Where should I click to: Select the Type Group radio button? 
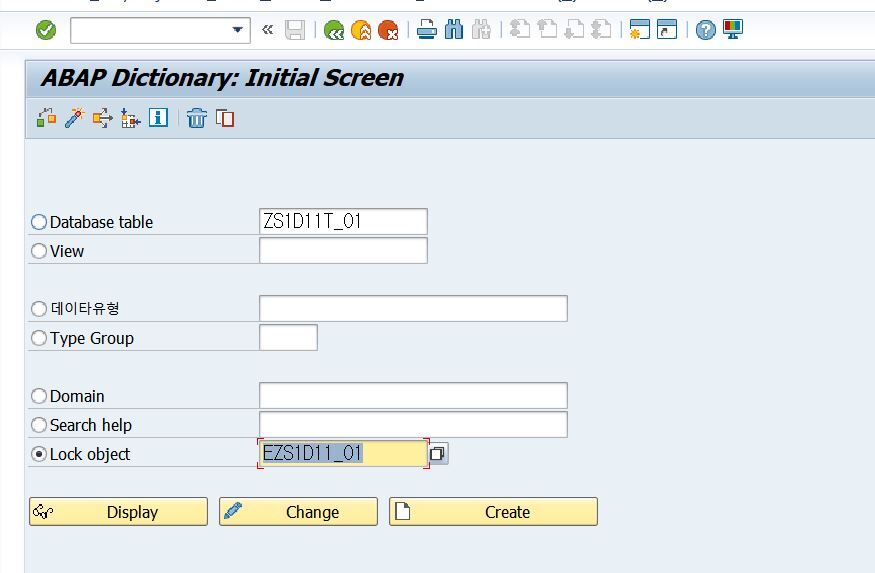coord(39,338)
